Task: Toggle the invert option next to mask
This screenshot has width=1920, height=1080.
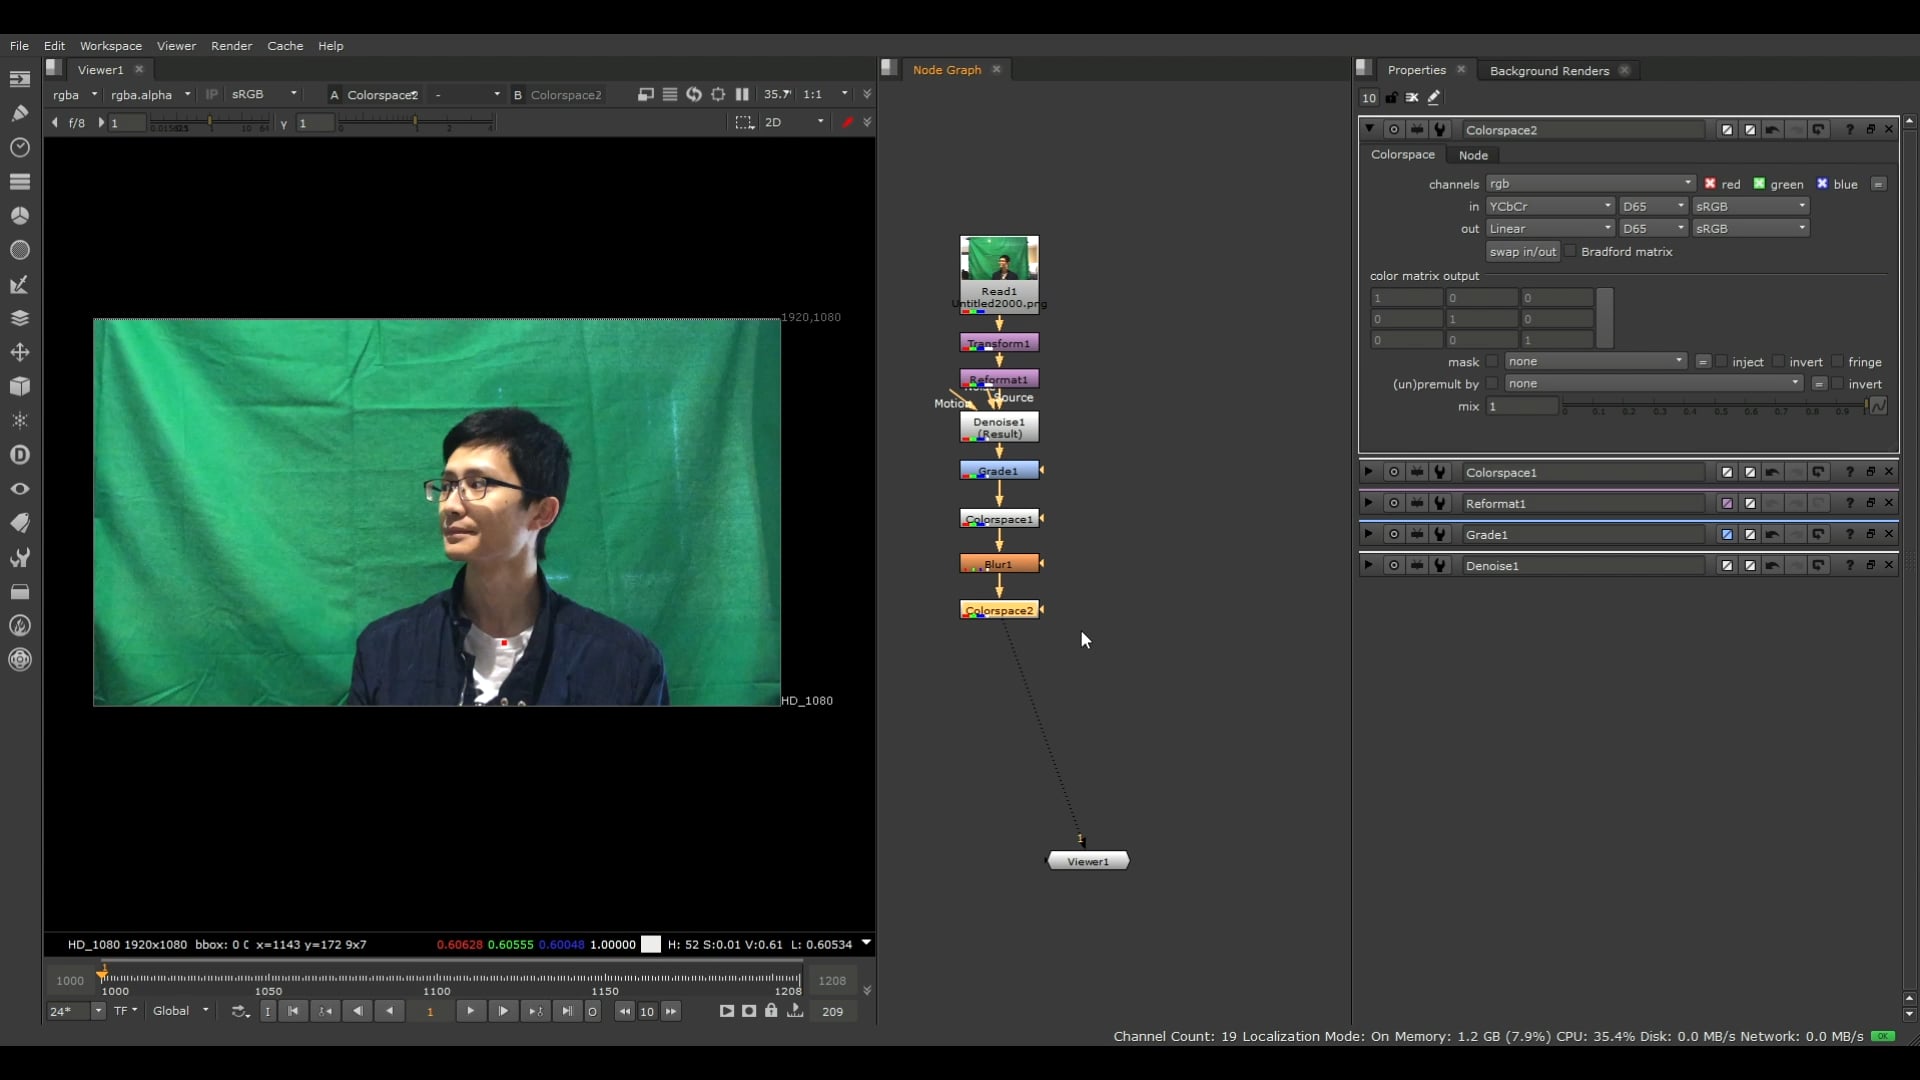Action: (x=1781, y=361)
